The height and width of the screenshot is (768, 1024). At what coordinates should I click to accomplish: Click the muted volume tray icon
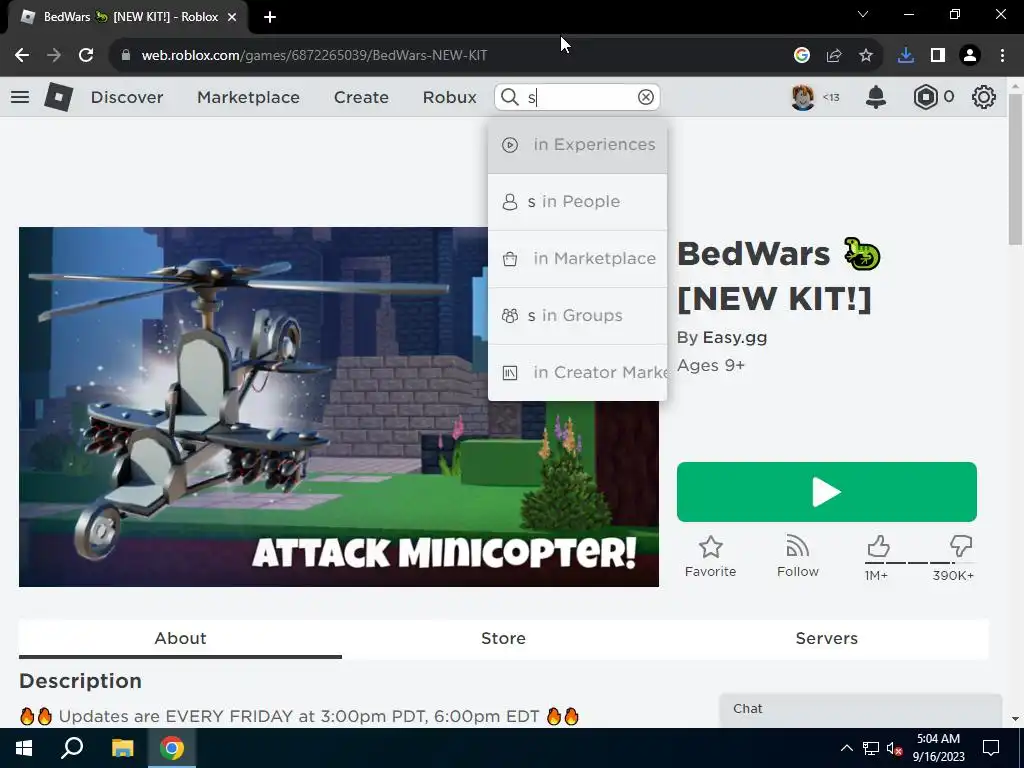click(895, 748)
